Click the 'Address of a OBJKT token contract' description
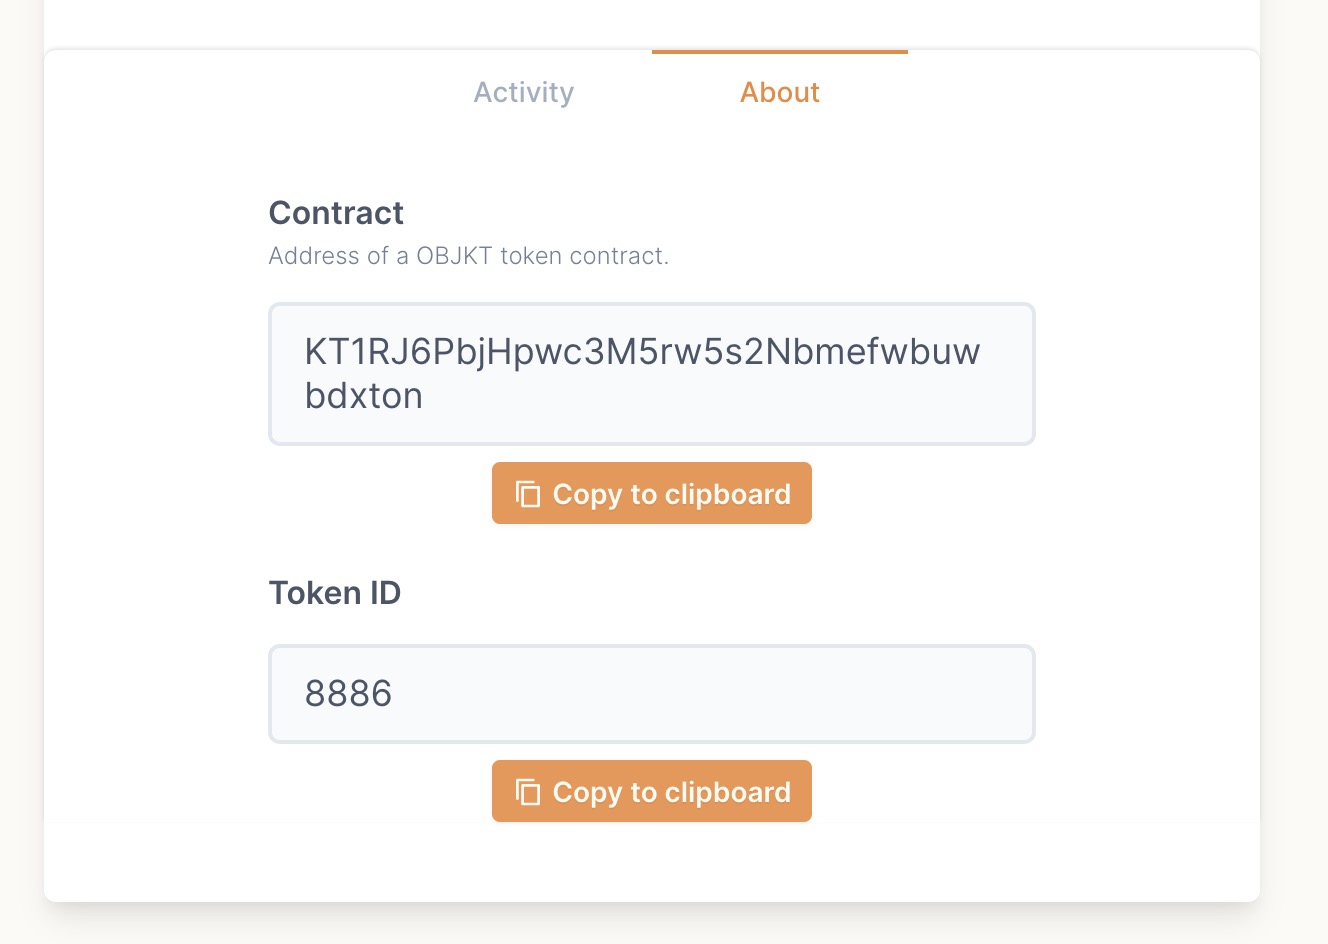The image size is (1328, 944). pos(469,256)
